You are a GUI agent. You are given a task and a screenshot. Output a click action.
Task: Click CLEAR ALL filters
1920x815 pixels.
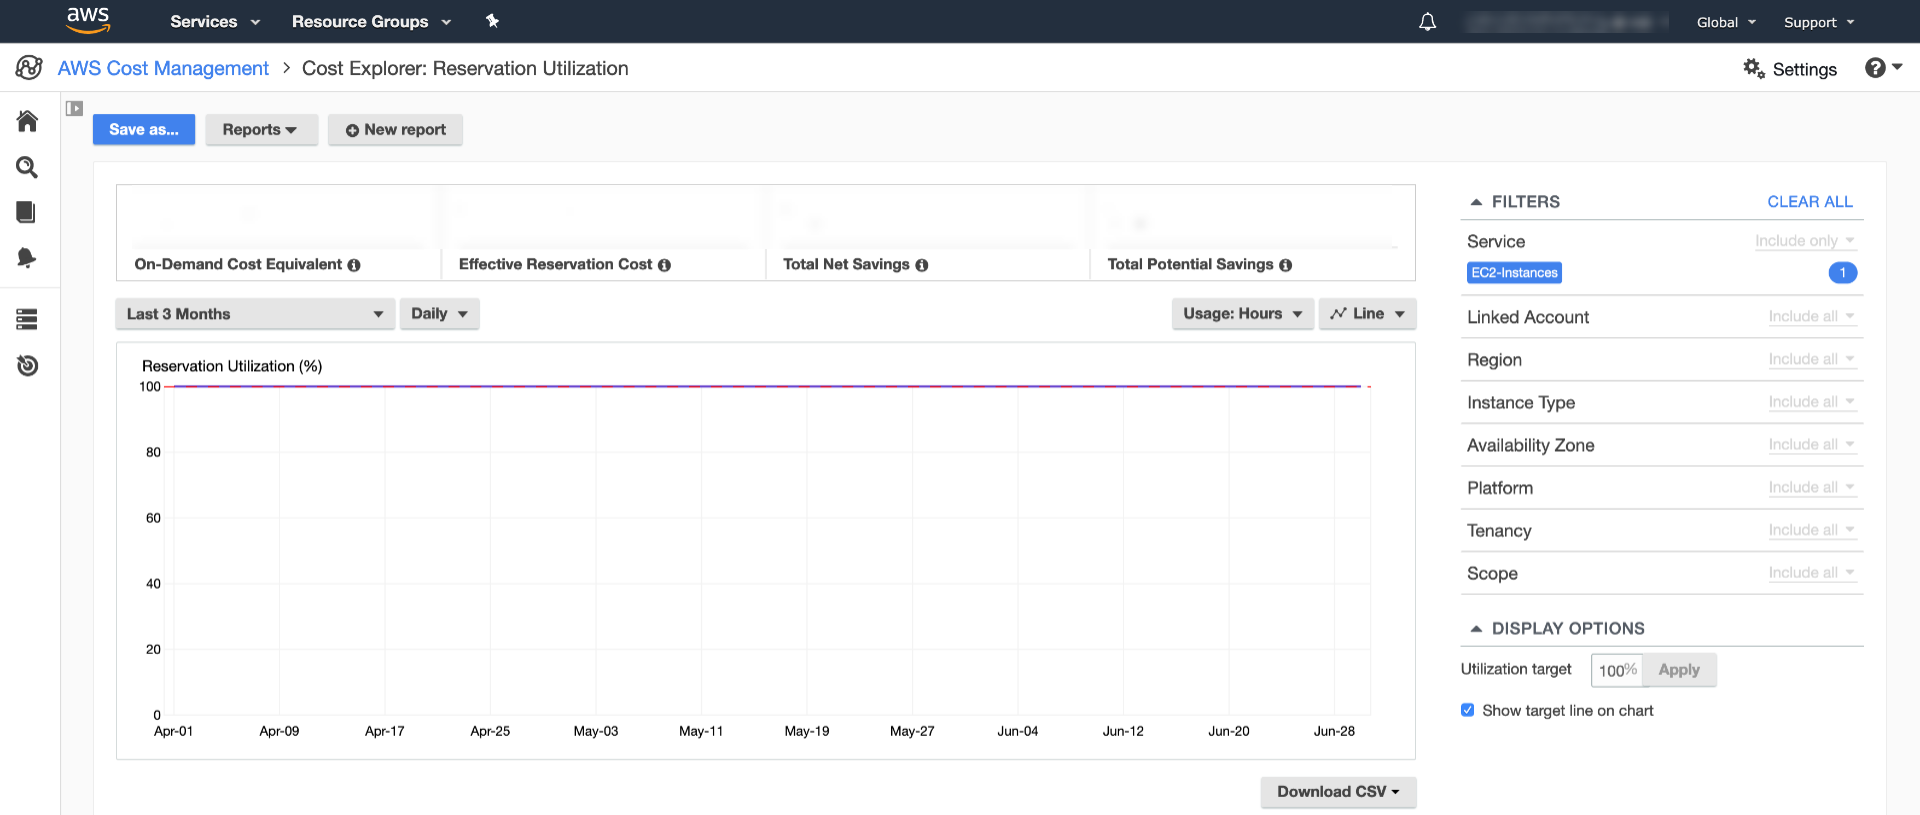tap(1810, 202)
